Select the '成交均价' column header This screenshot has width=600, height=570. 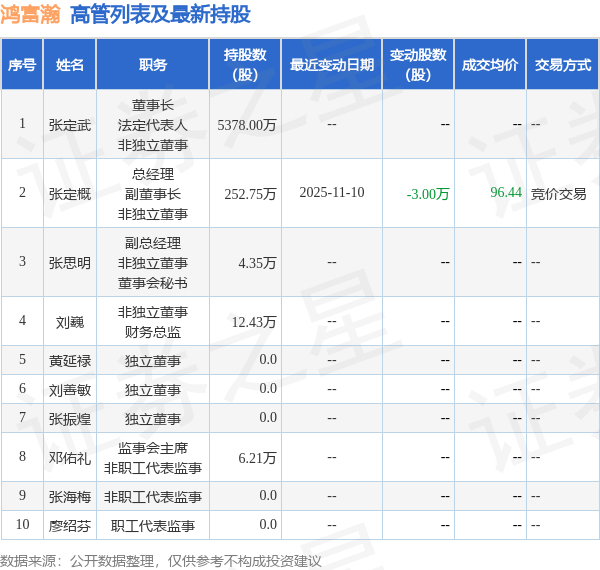490,64
